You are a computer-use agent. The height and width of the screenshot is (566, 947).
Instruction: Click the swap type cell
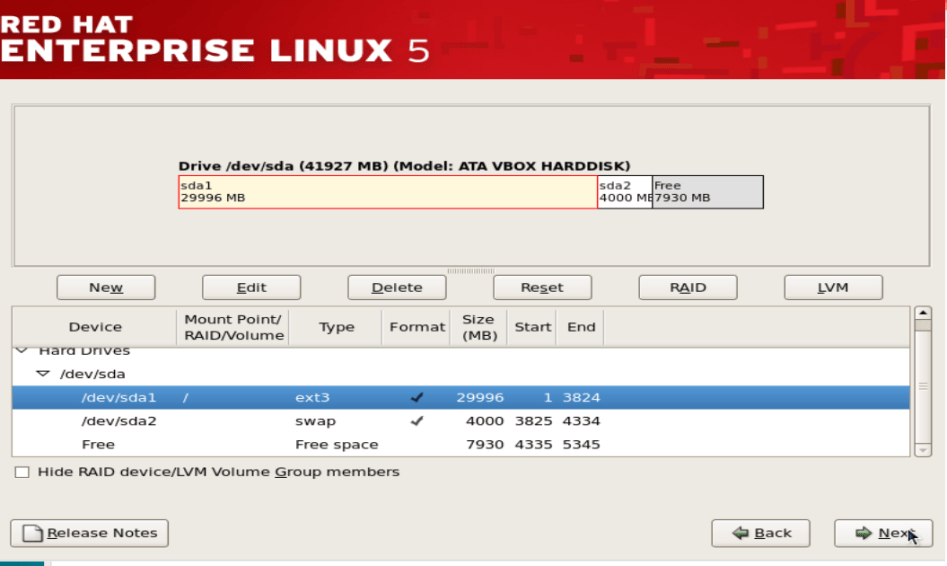[x=315, y=421]
